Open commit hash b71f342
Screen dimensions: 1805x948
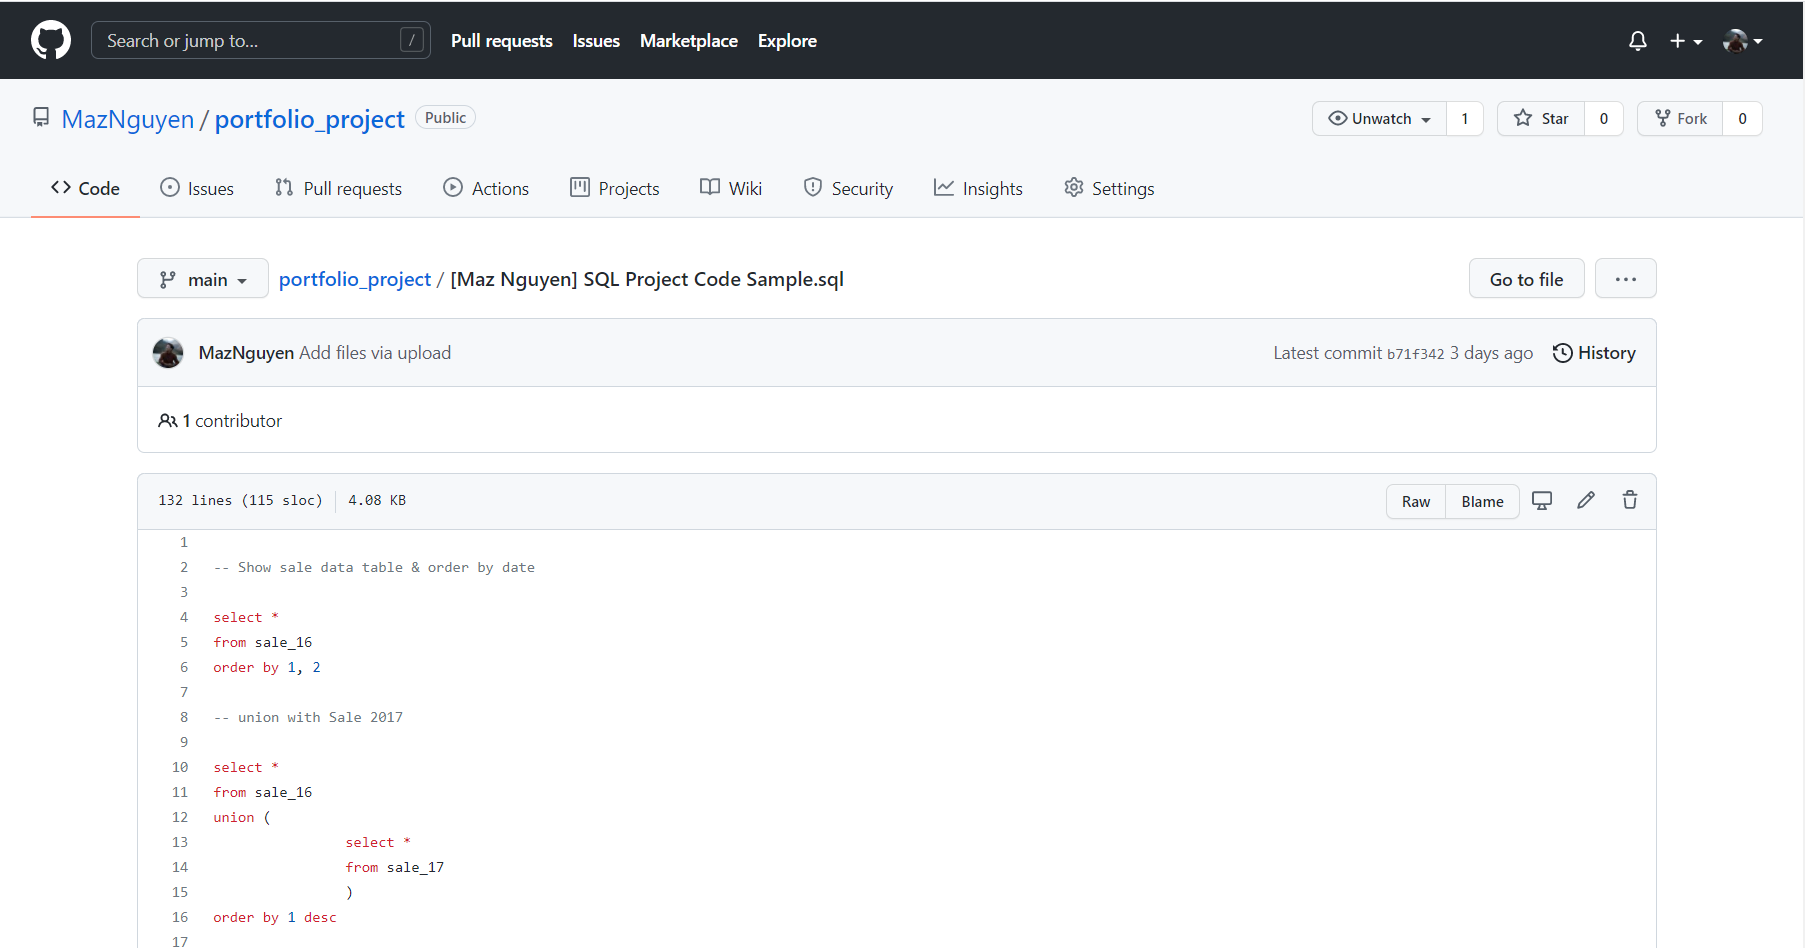[1415, 354]
